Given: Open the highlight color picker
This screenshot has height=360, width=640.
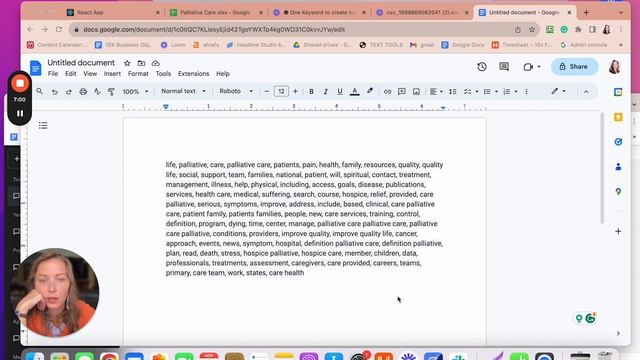Looking at the screenshot, I should (370, 91).
